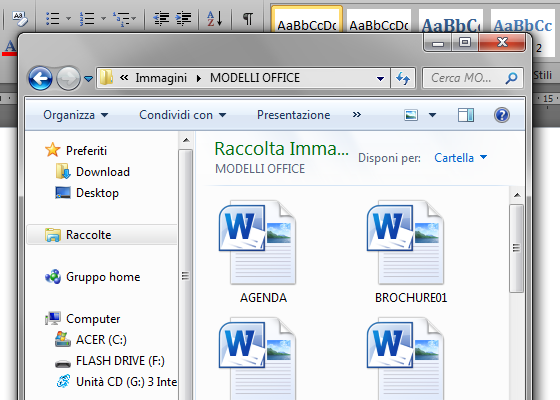This screenshot has height=400, width=560.
Task: Click the BROCHURE01 file name label
Action: point(411,298)
